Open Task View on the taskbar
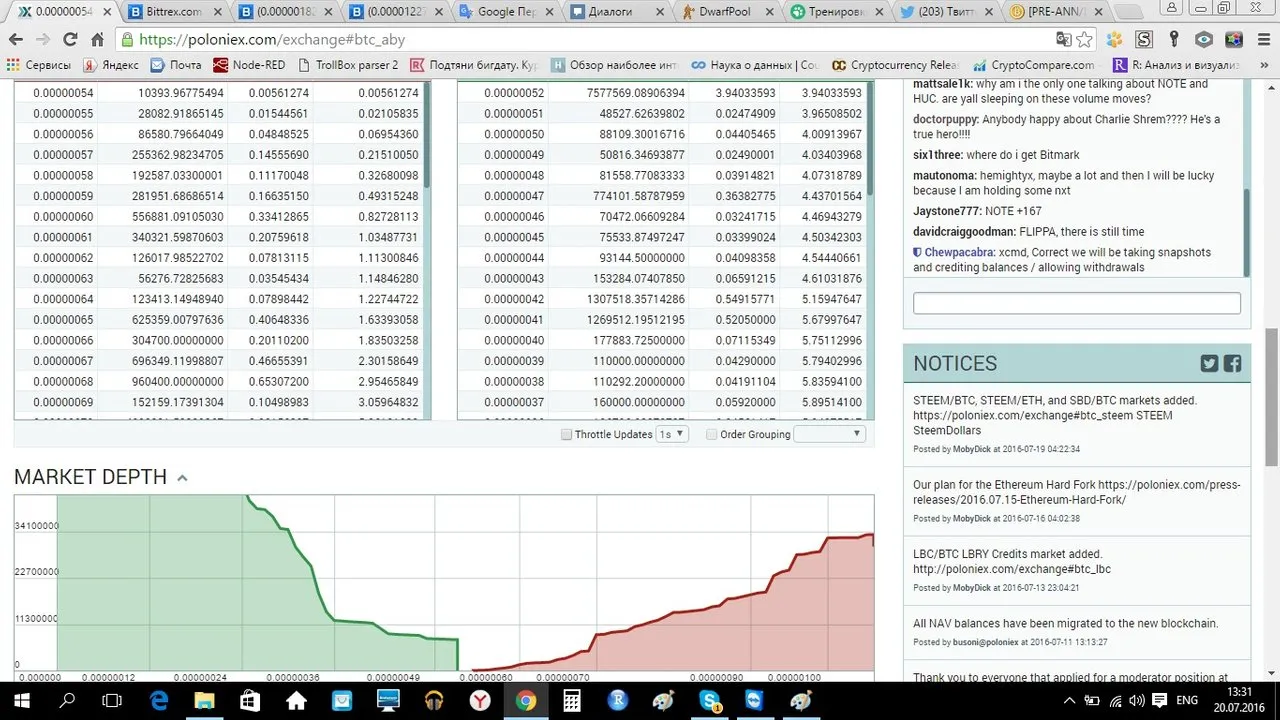 [x=113, y=701]
